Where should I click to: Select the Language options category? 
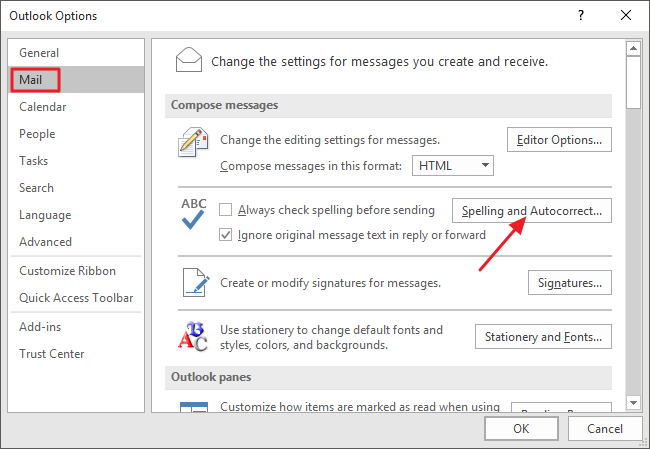pos(76,215)
